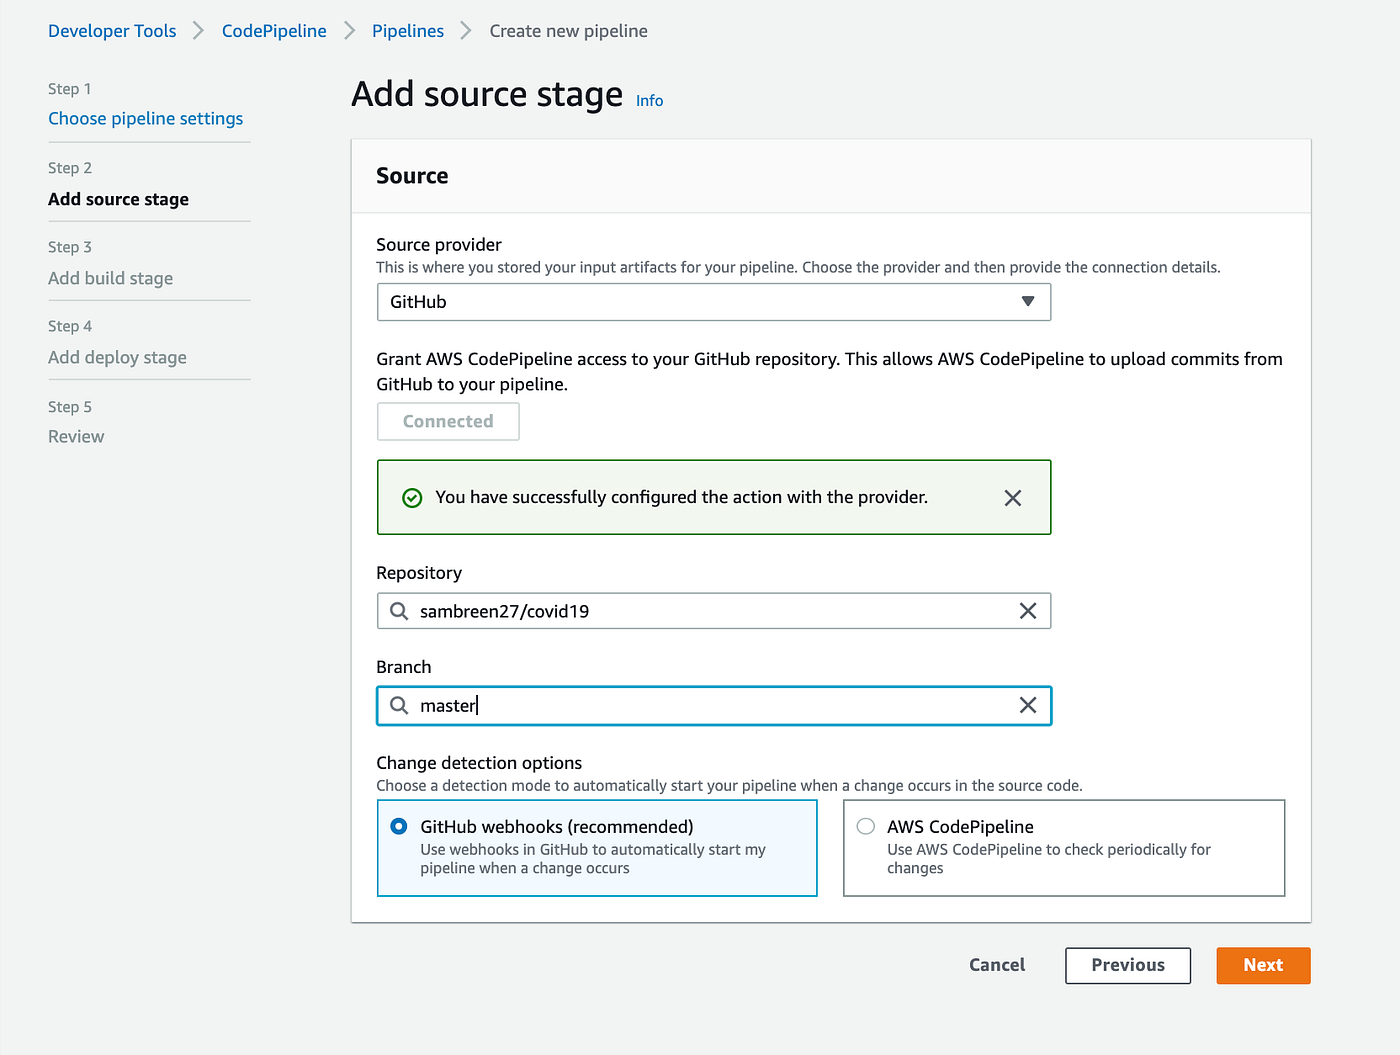This screenshot has width=1400, height=1055.
Task: Navigate to Pipelines breadcrumb
Action: 408,31
